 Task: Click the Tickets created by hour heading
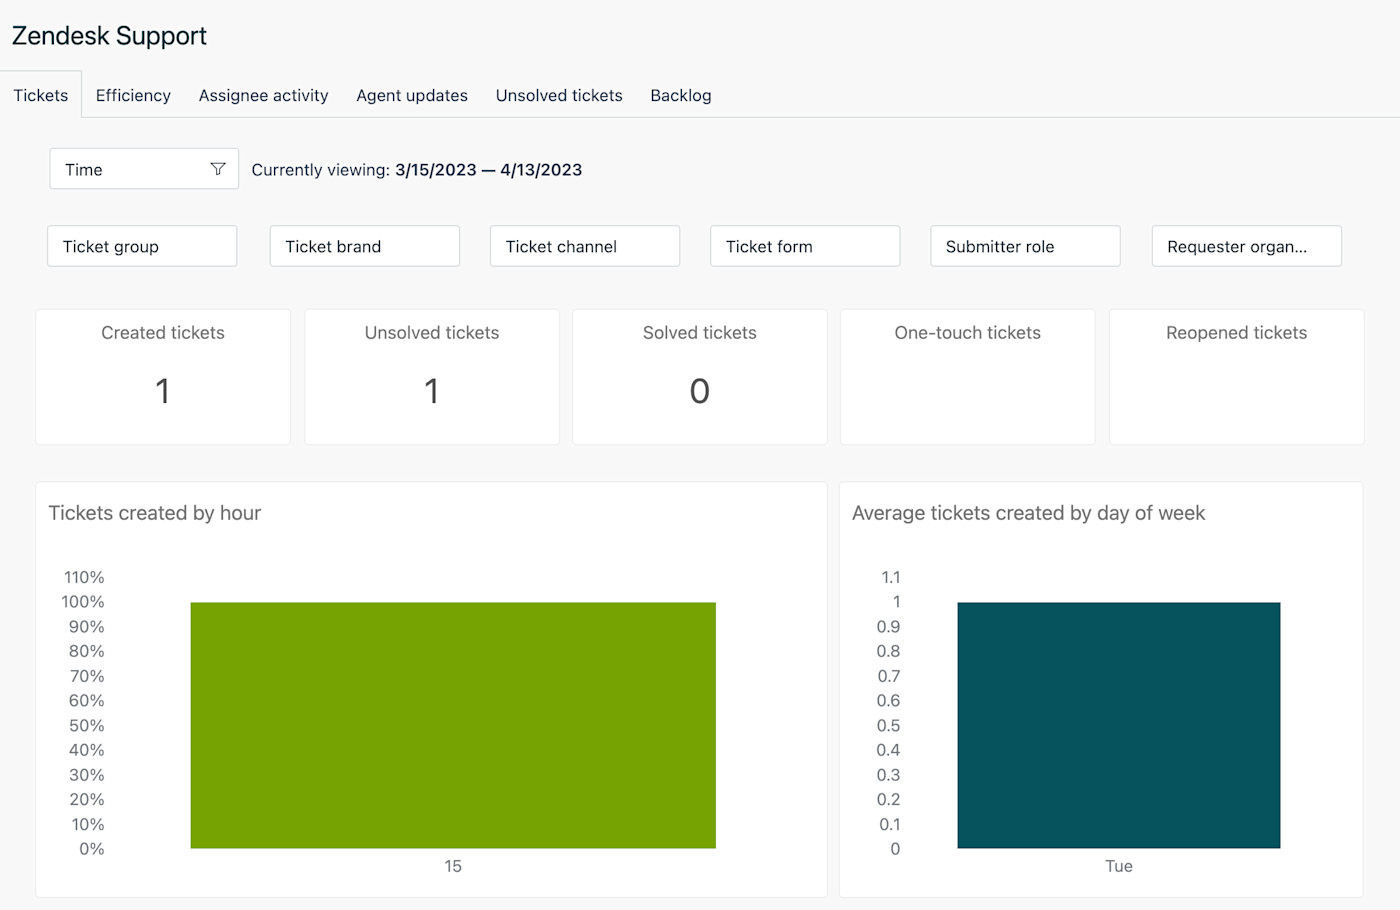155,513
